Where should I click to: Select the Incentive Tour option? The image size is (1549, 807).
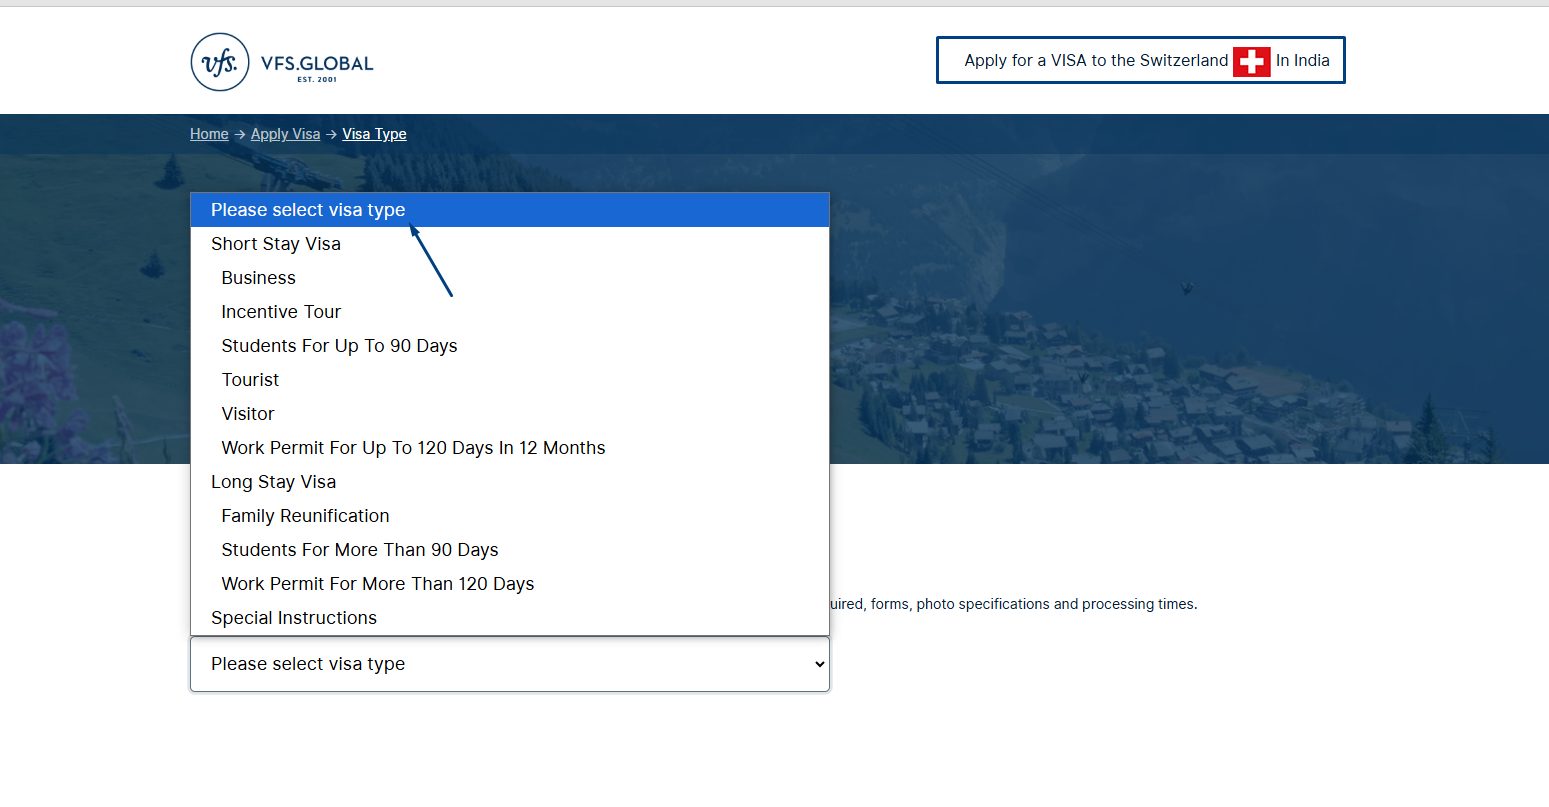510,312
